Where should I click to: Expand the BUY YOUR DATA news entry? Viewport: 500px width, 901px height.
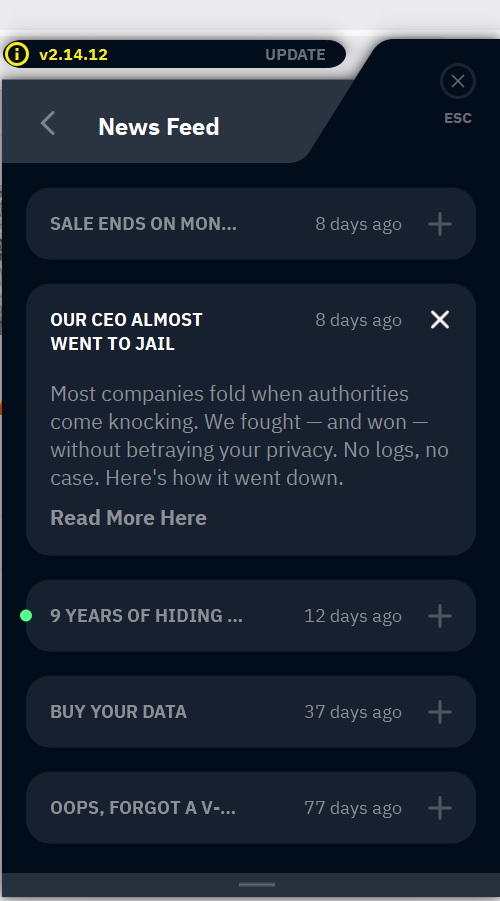(251, 711)
